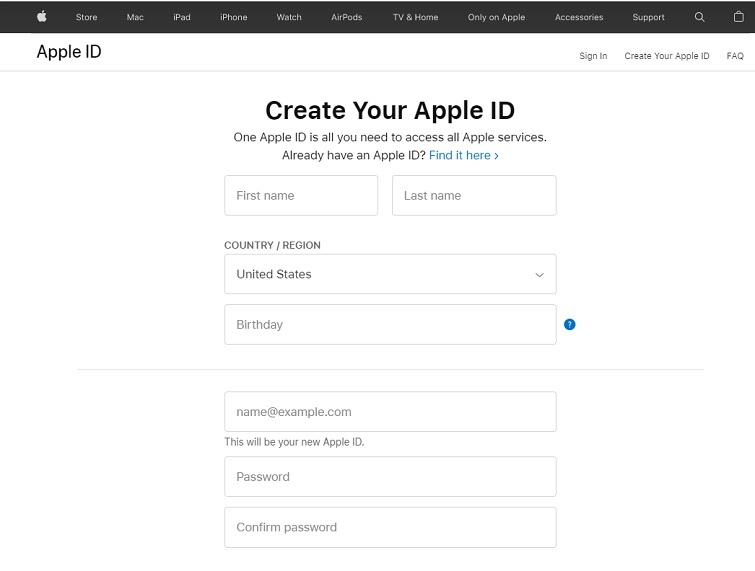Go to TV & Home section
This screenshot has width=755, height=571.
tap(416, 17)
